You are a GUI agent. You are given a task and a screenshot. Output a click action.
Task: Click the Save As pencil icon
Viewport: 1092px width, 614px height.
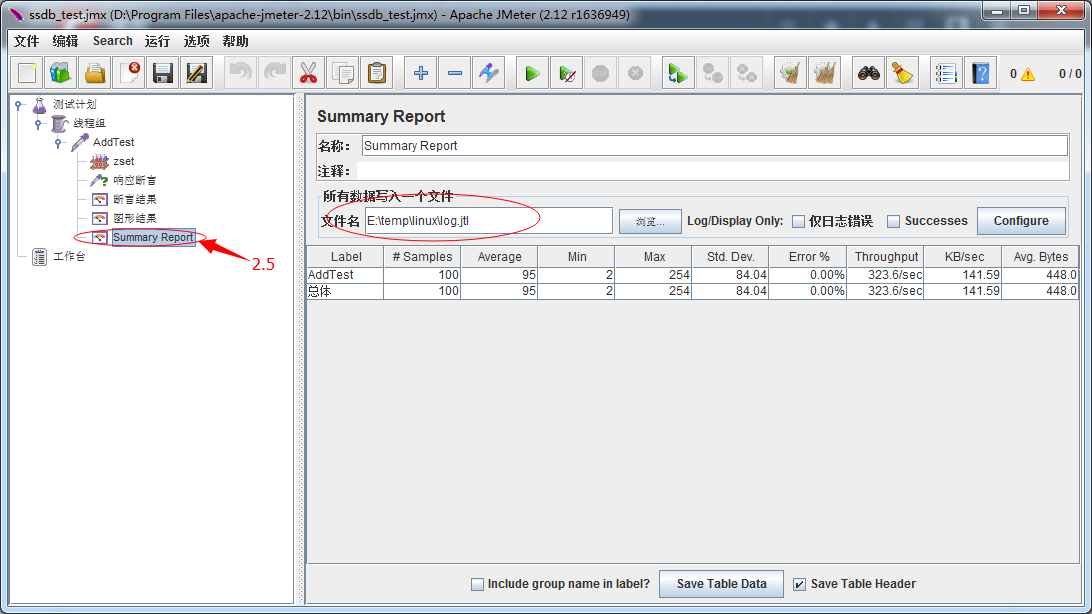coord(197,73)
